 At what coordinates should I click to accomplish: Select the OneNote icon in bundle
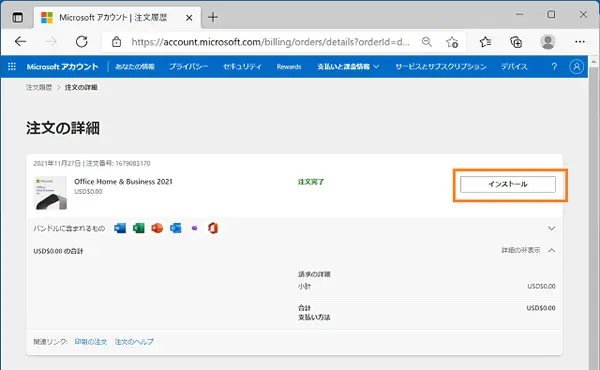click(x=194, y=228)
